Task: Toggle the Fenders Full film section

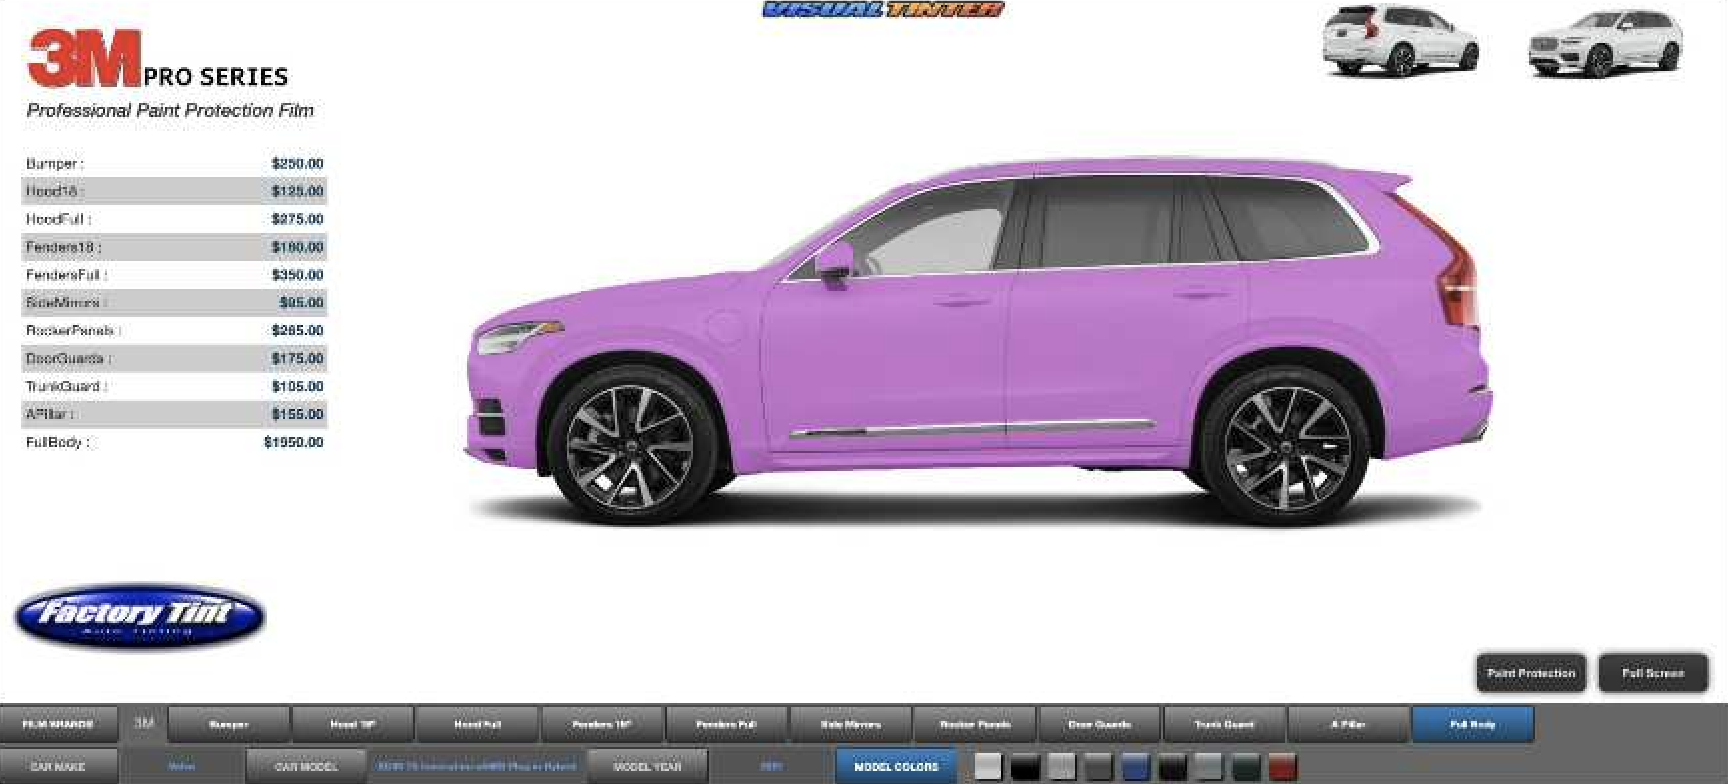Action: pos(727,724)
